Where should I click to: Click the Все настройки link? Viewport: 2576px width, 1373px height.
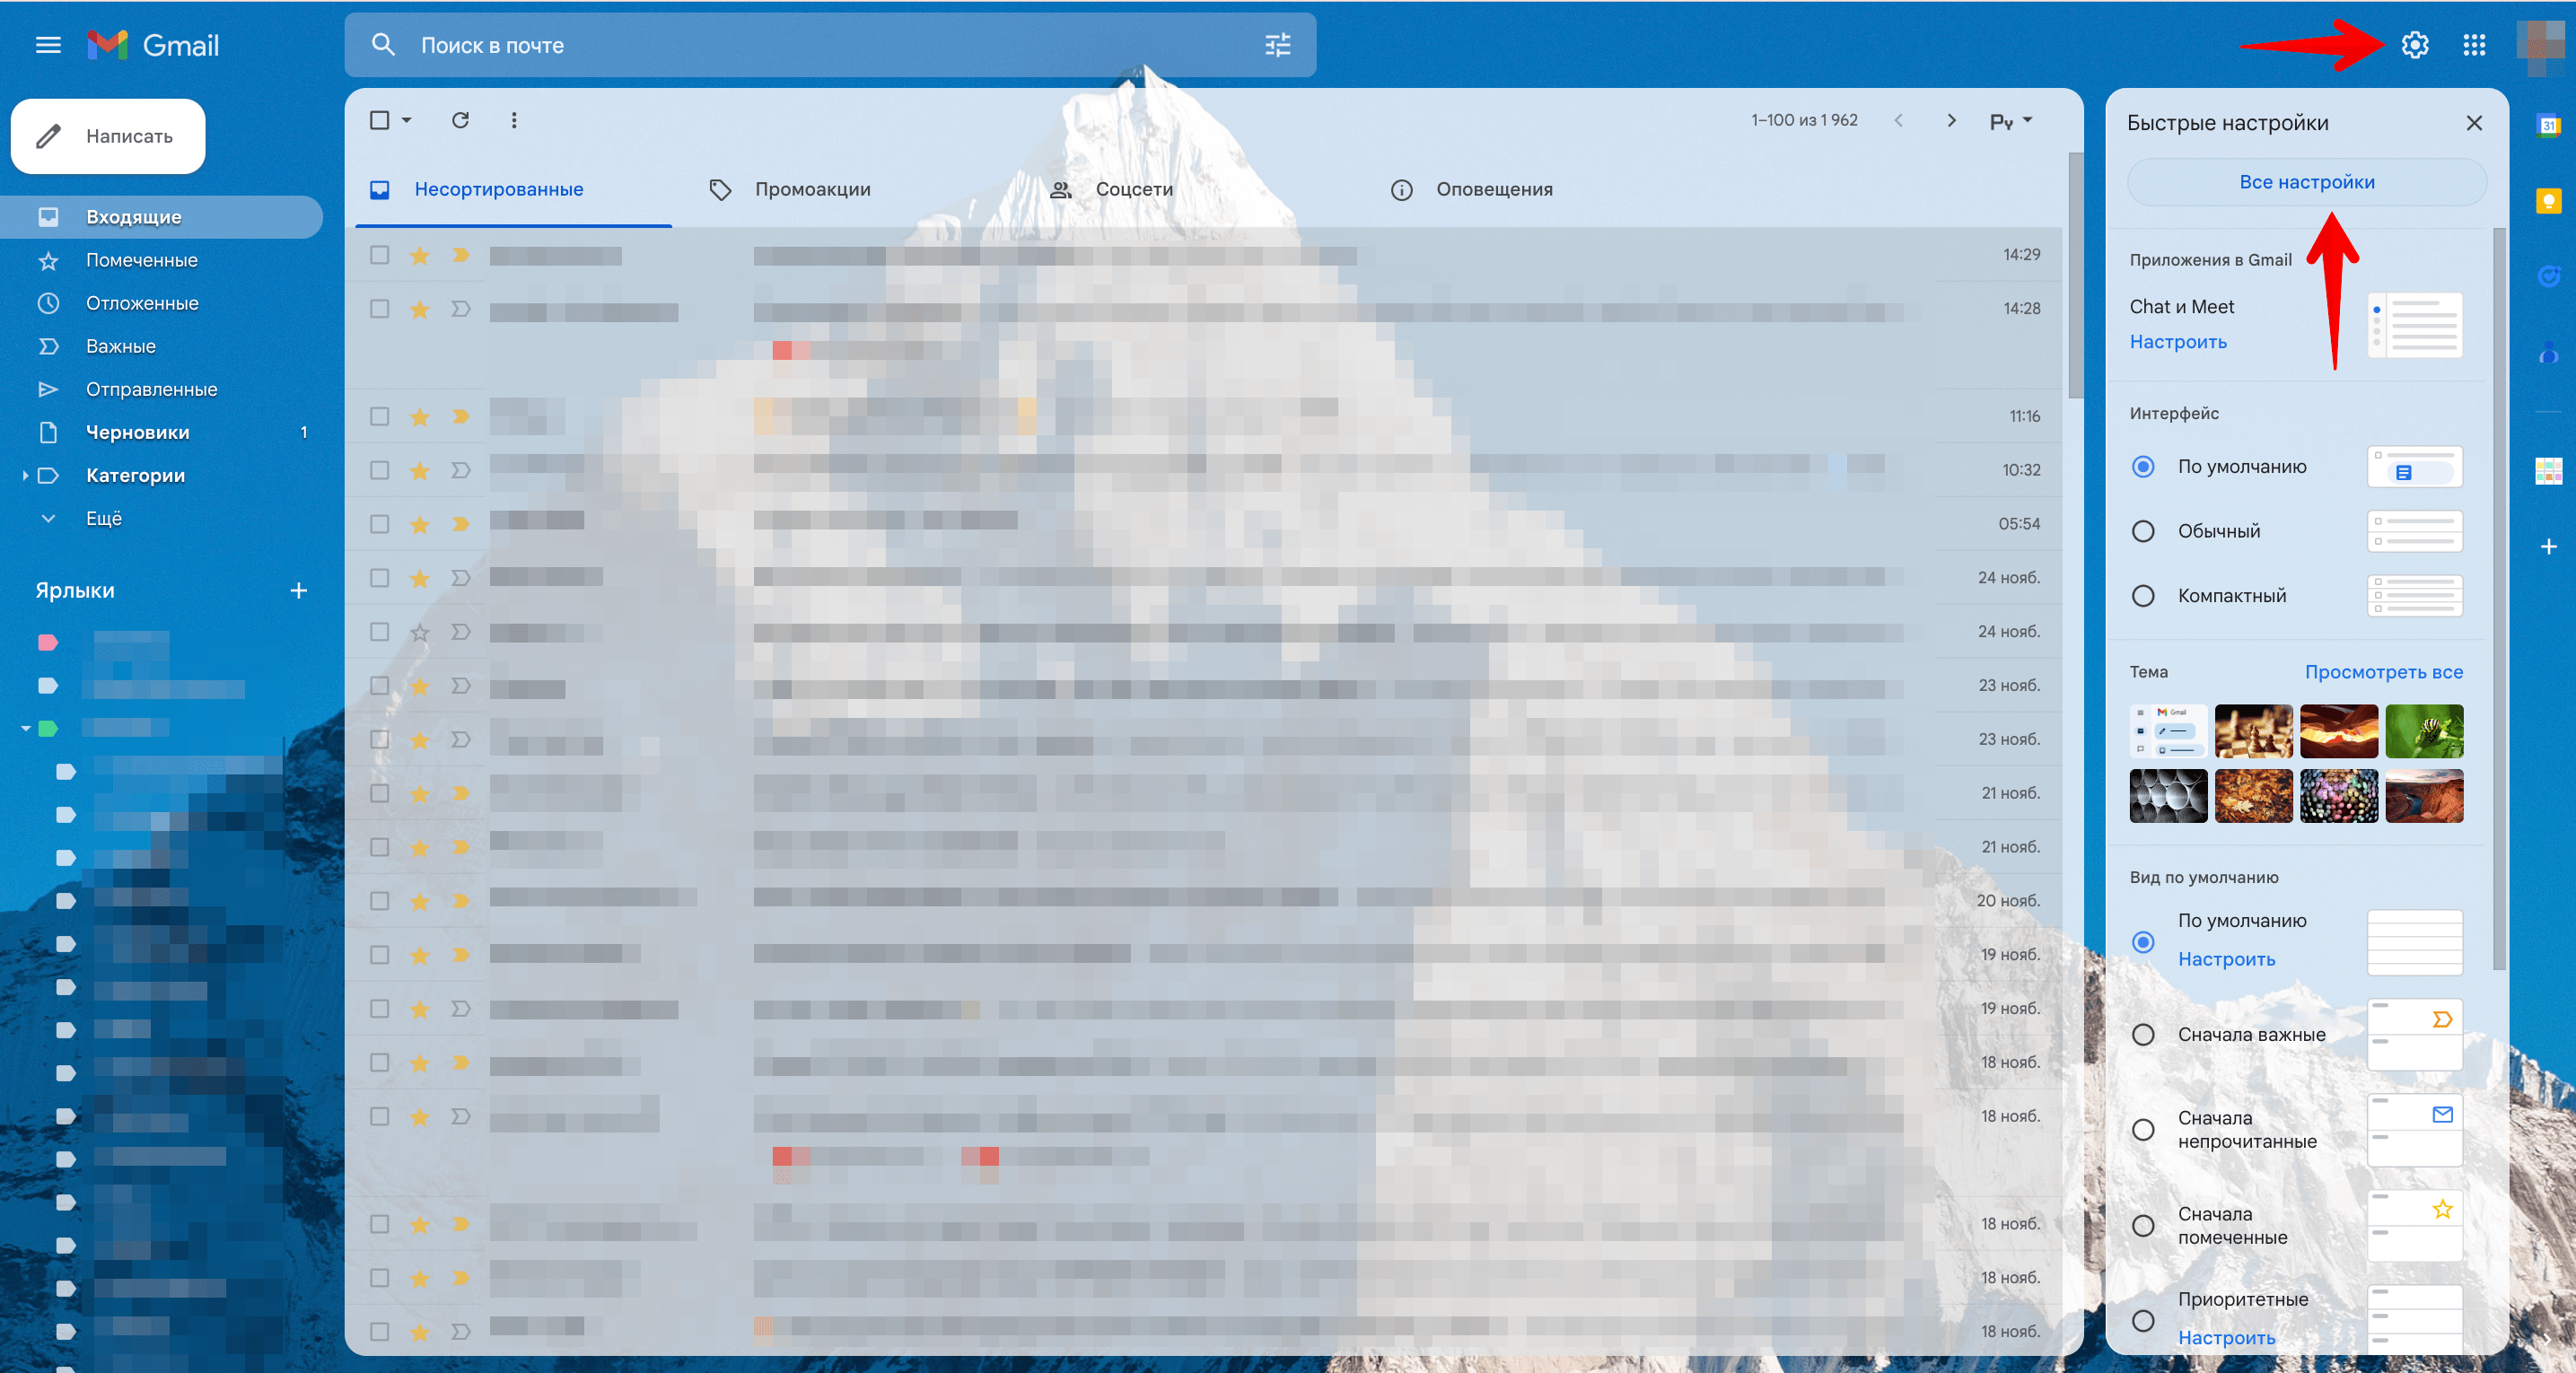2303,182
